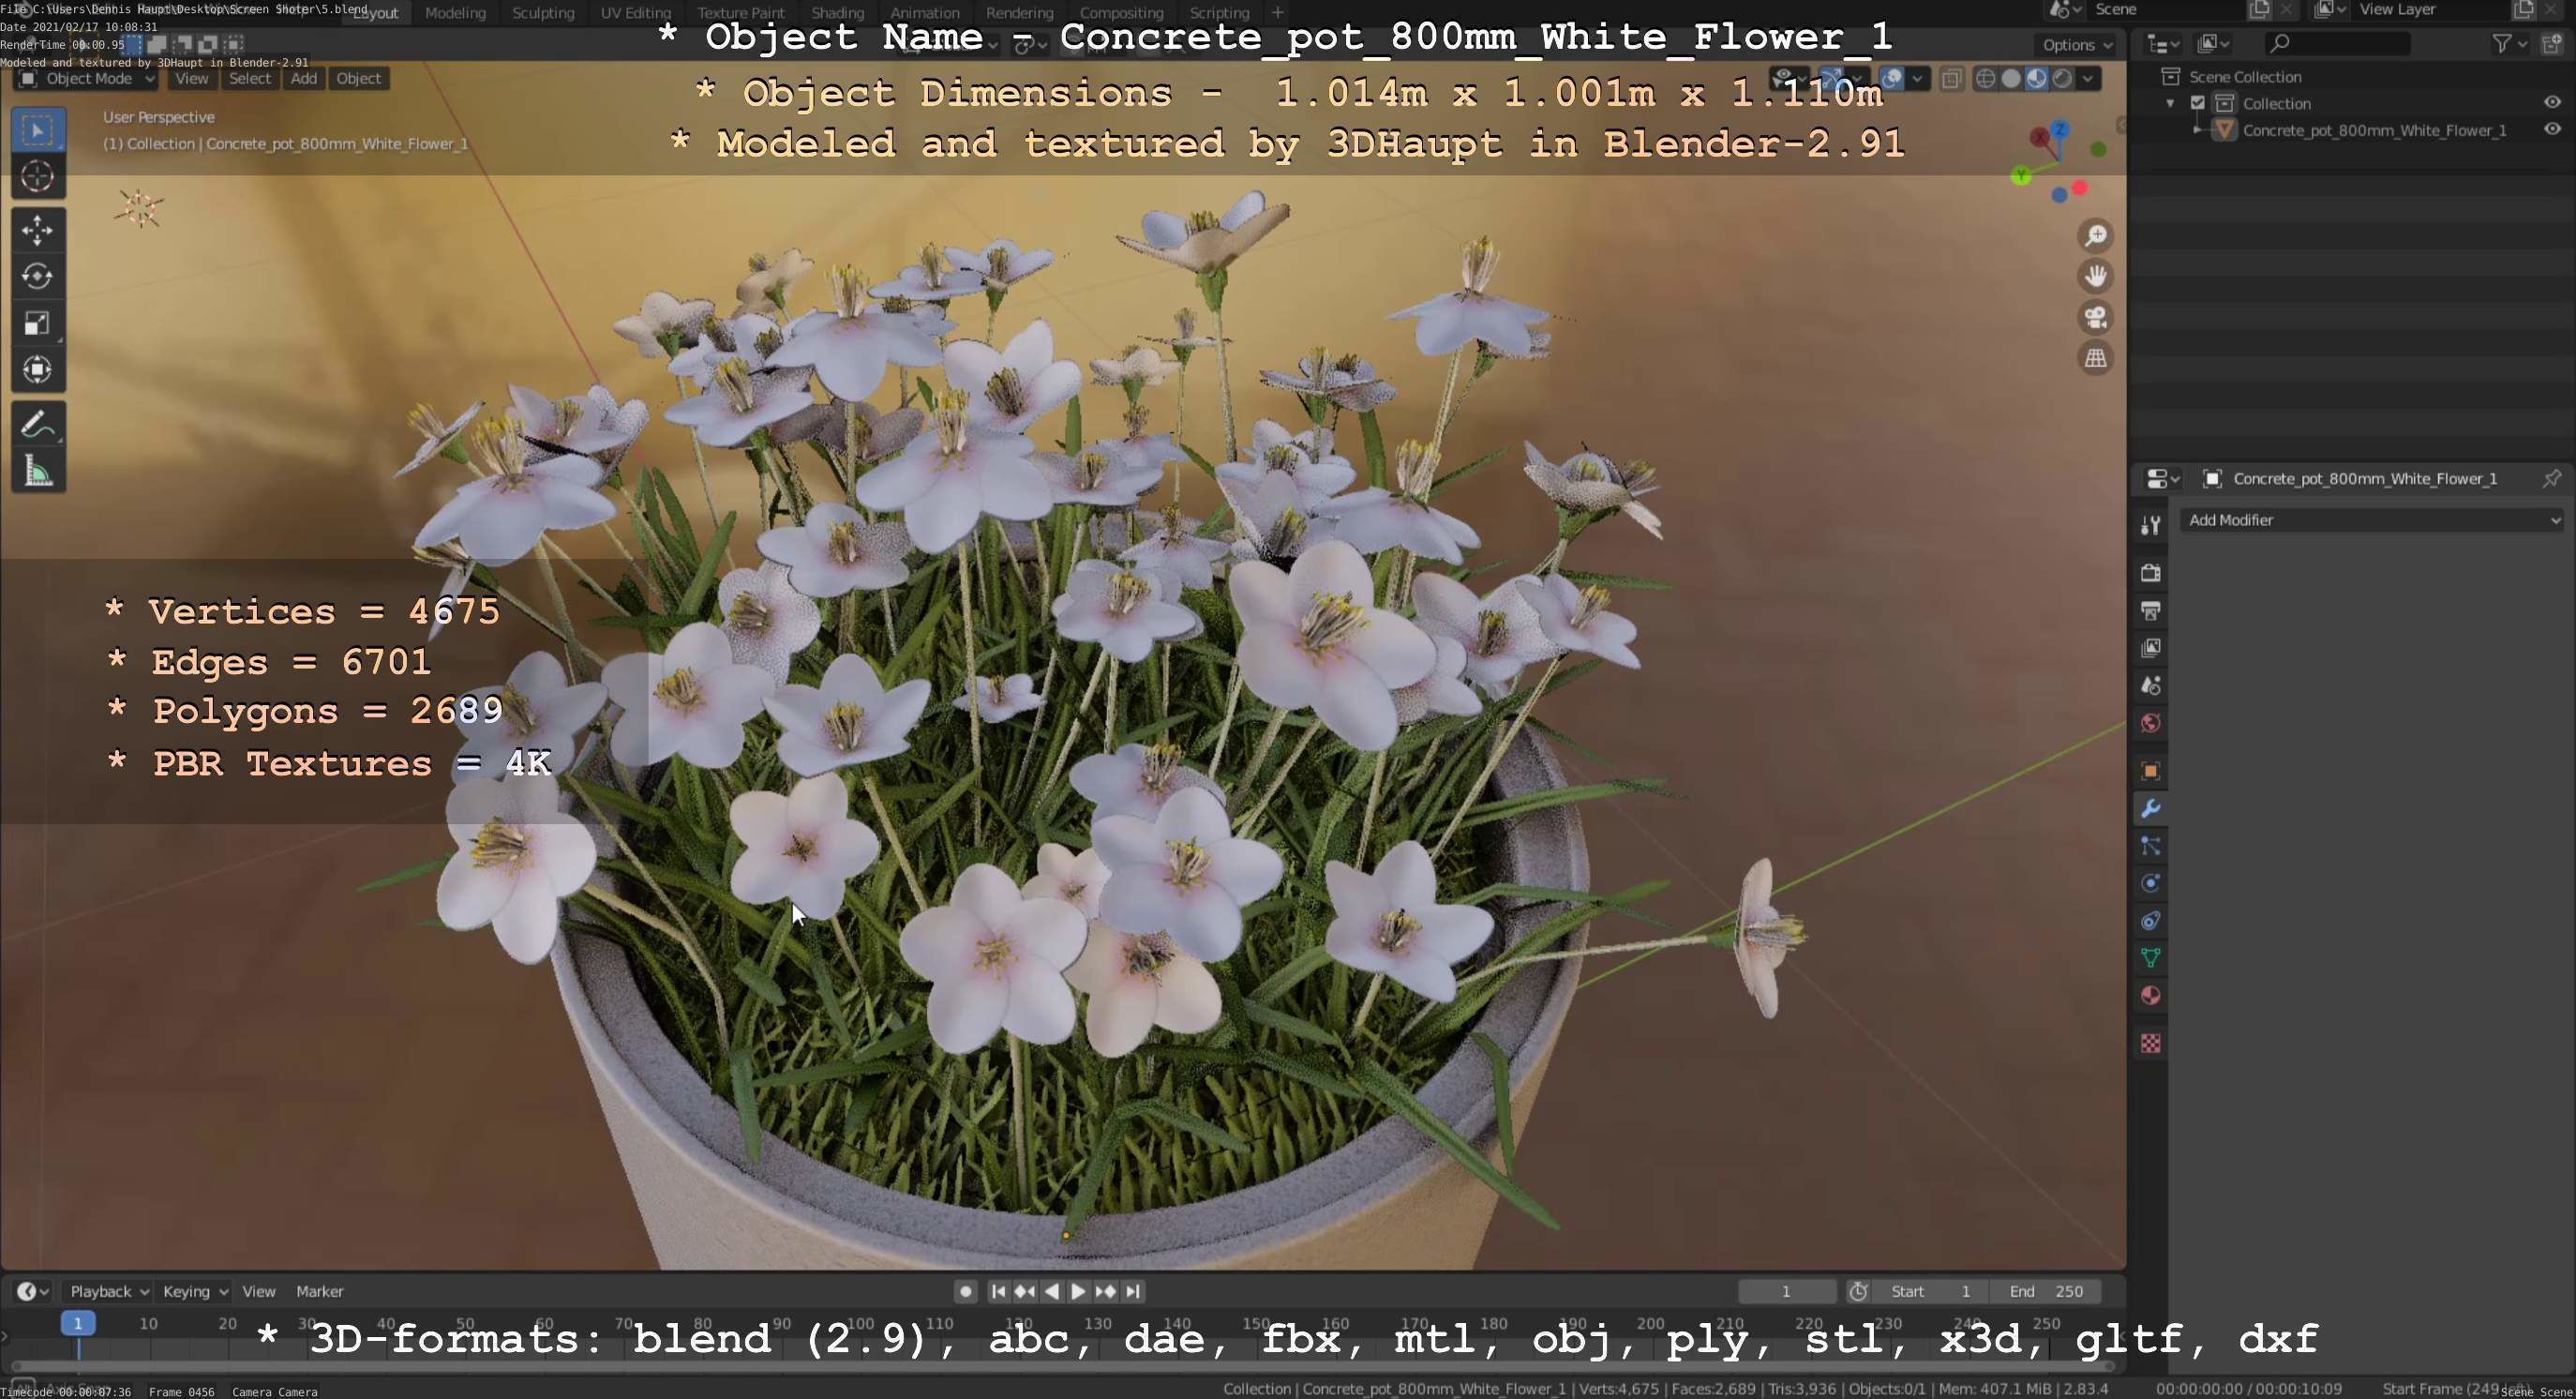Image resolution: width=2576 pixels, height=1399 pixels.
Task: Click the Options button in header
Action: point(2077,45)
